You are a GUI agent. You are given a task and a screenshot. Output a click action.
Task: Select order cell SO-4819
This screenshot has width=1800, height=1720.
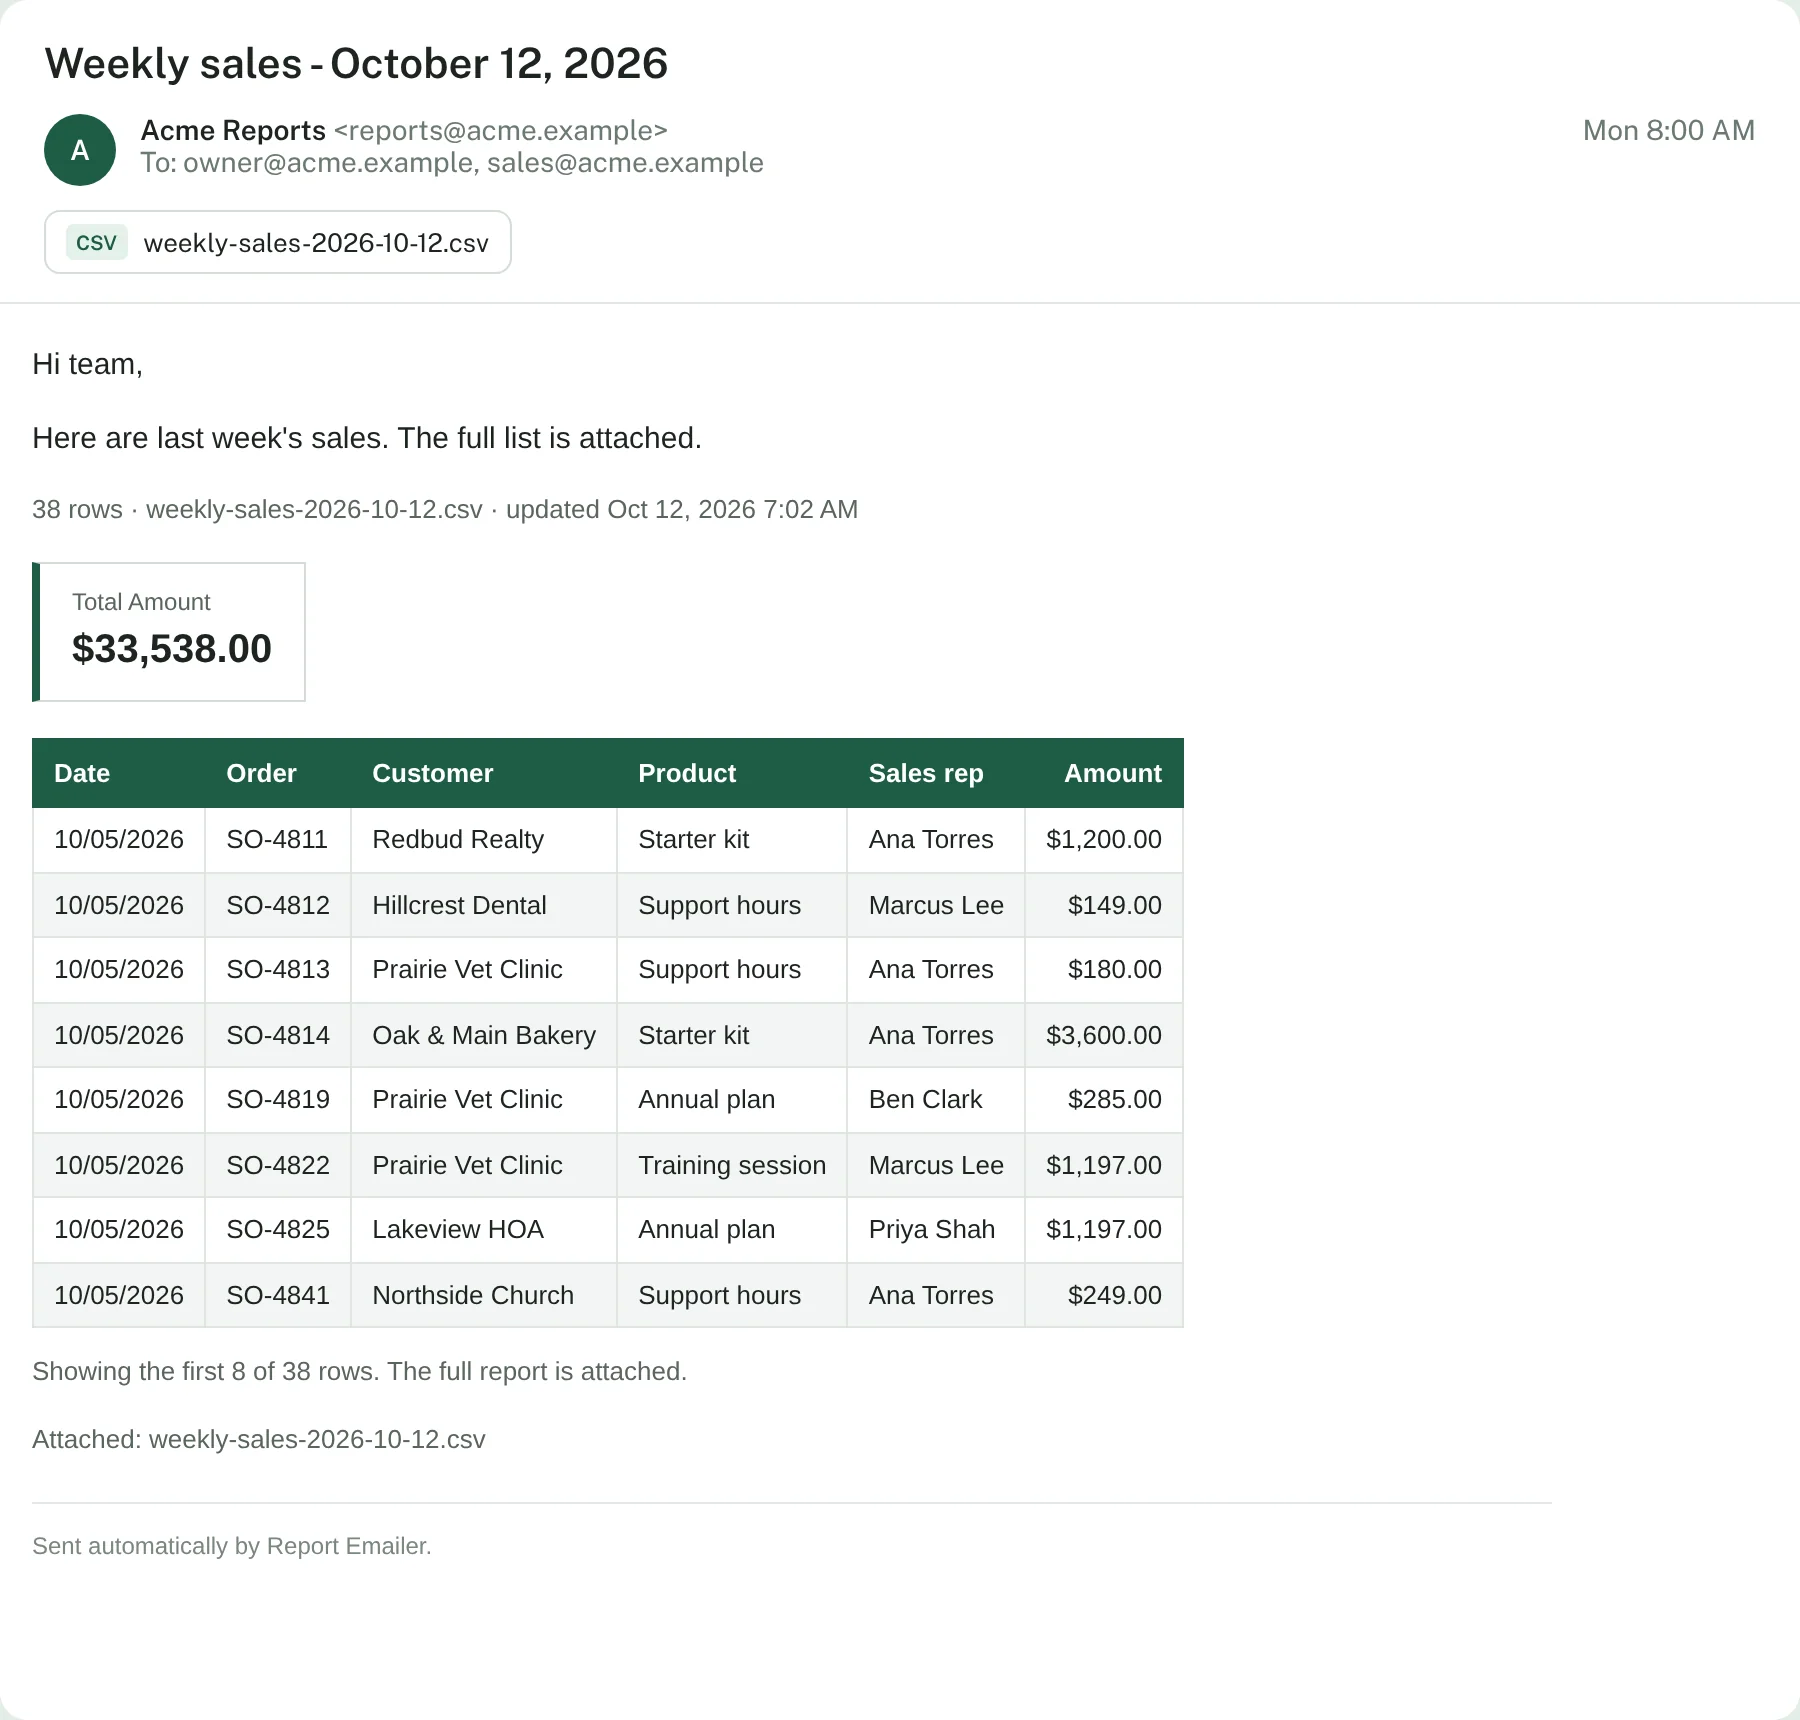278,1100
